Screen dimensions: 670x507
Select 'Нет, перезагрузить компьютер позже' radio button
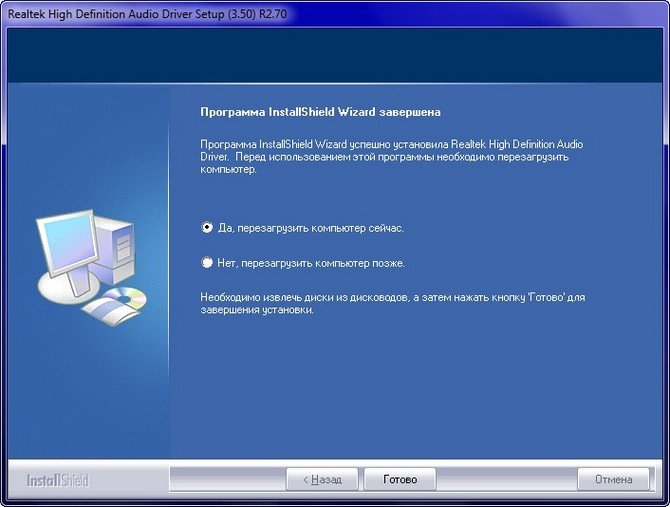click(207, 262)
